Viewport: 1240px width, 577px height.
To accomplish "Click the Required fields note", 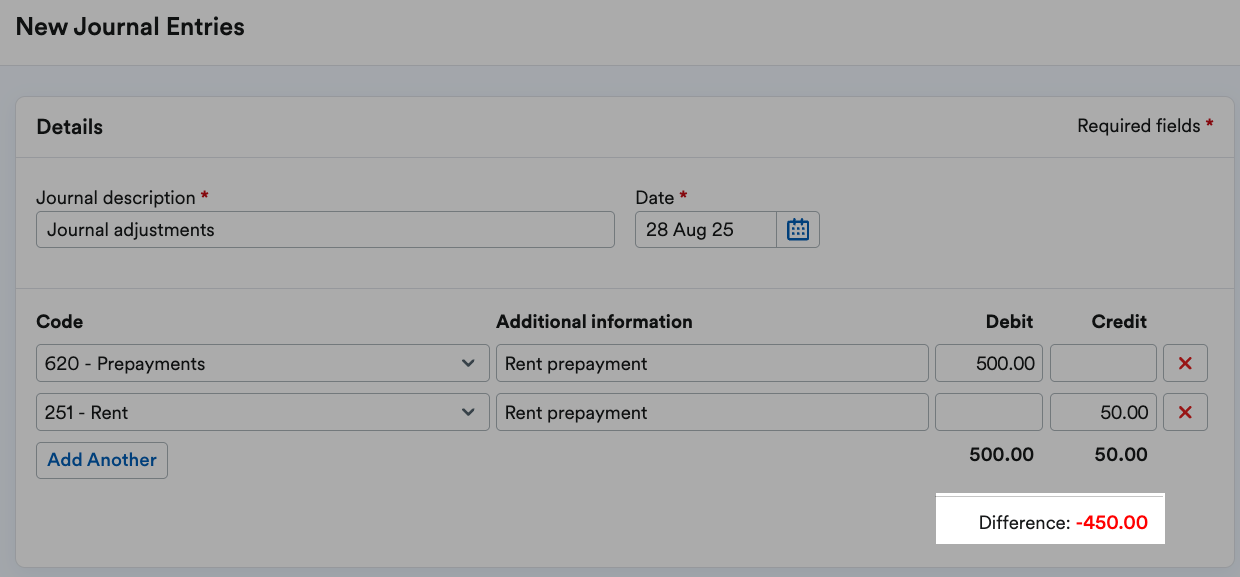I will point(1145,126).
